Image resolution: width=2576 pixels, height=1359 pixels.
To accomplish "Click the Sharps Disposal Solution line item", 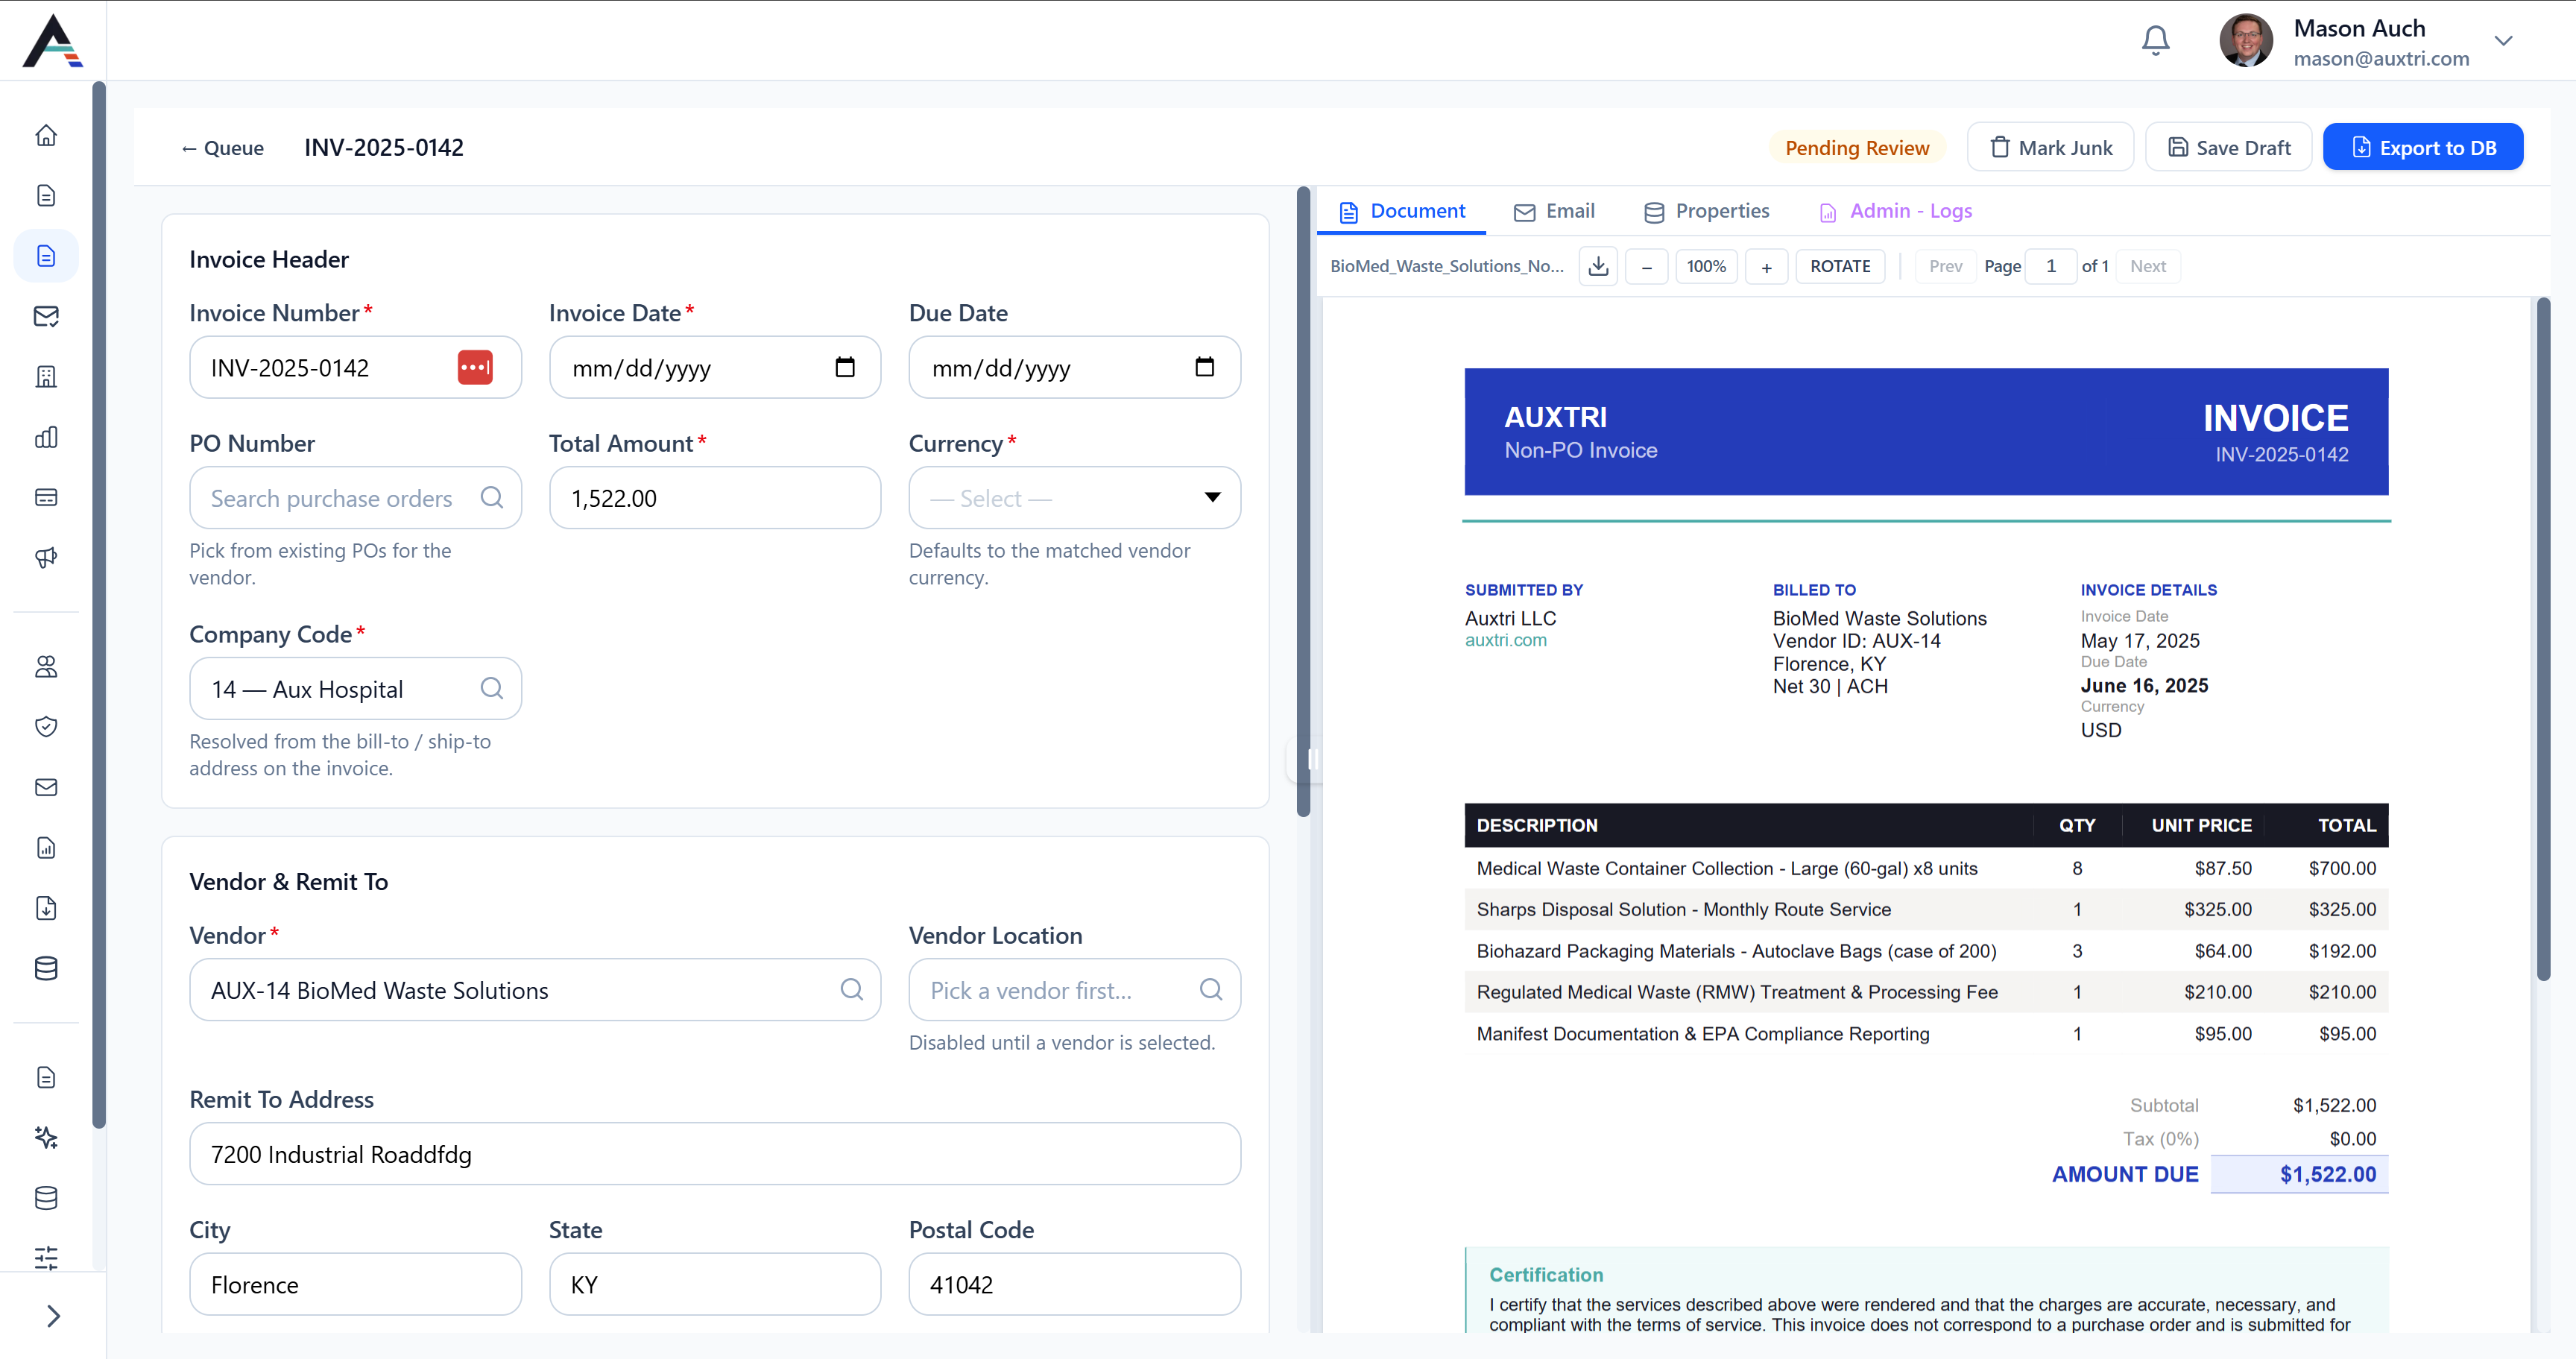I will [1926, 909].
